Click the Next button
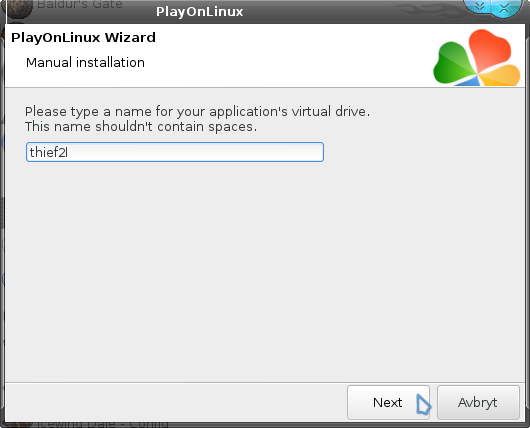 388,402
